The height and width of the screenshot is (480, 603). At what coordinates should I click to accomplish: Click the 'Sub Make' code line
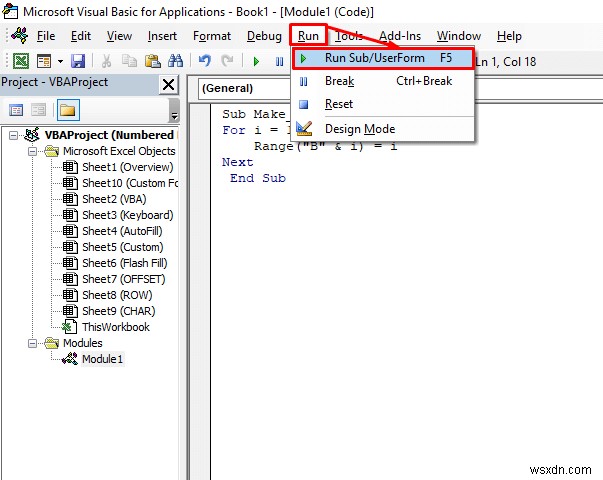pos(253,114)
